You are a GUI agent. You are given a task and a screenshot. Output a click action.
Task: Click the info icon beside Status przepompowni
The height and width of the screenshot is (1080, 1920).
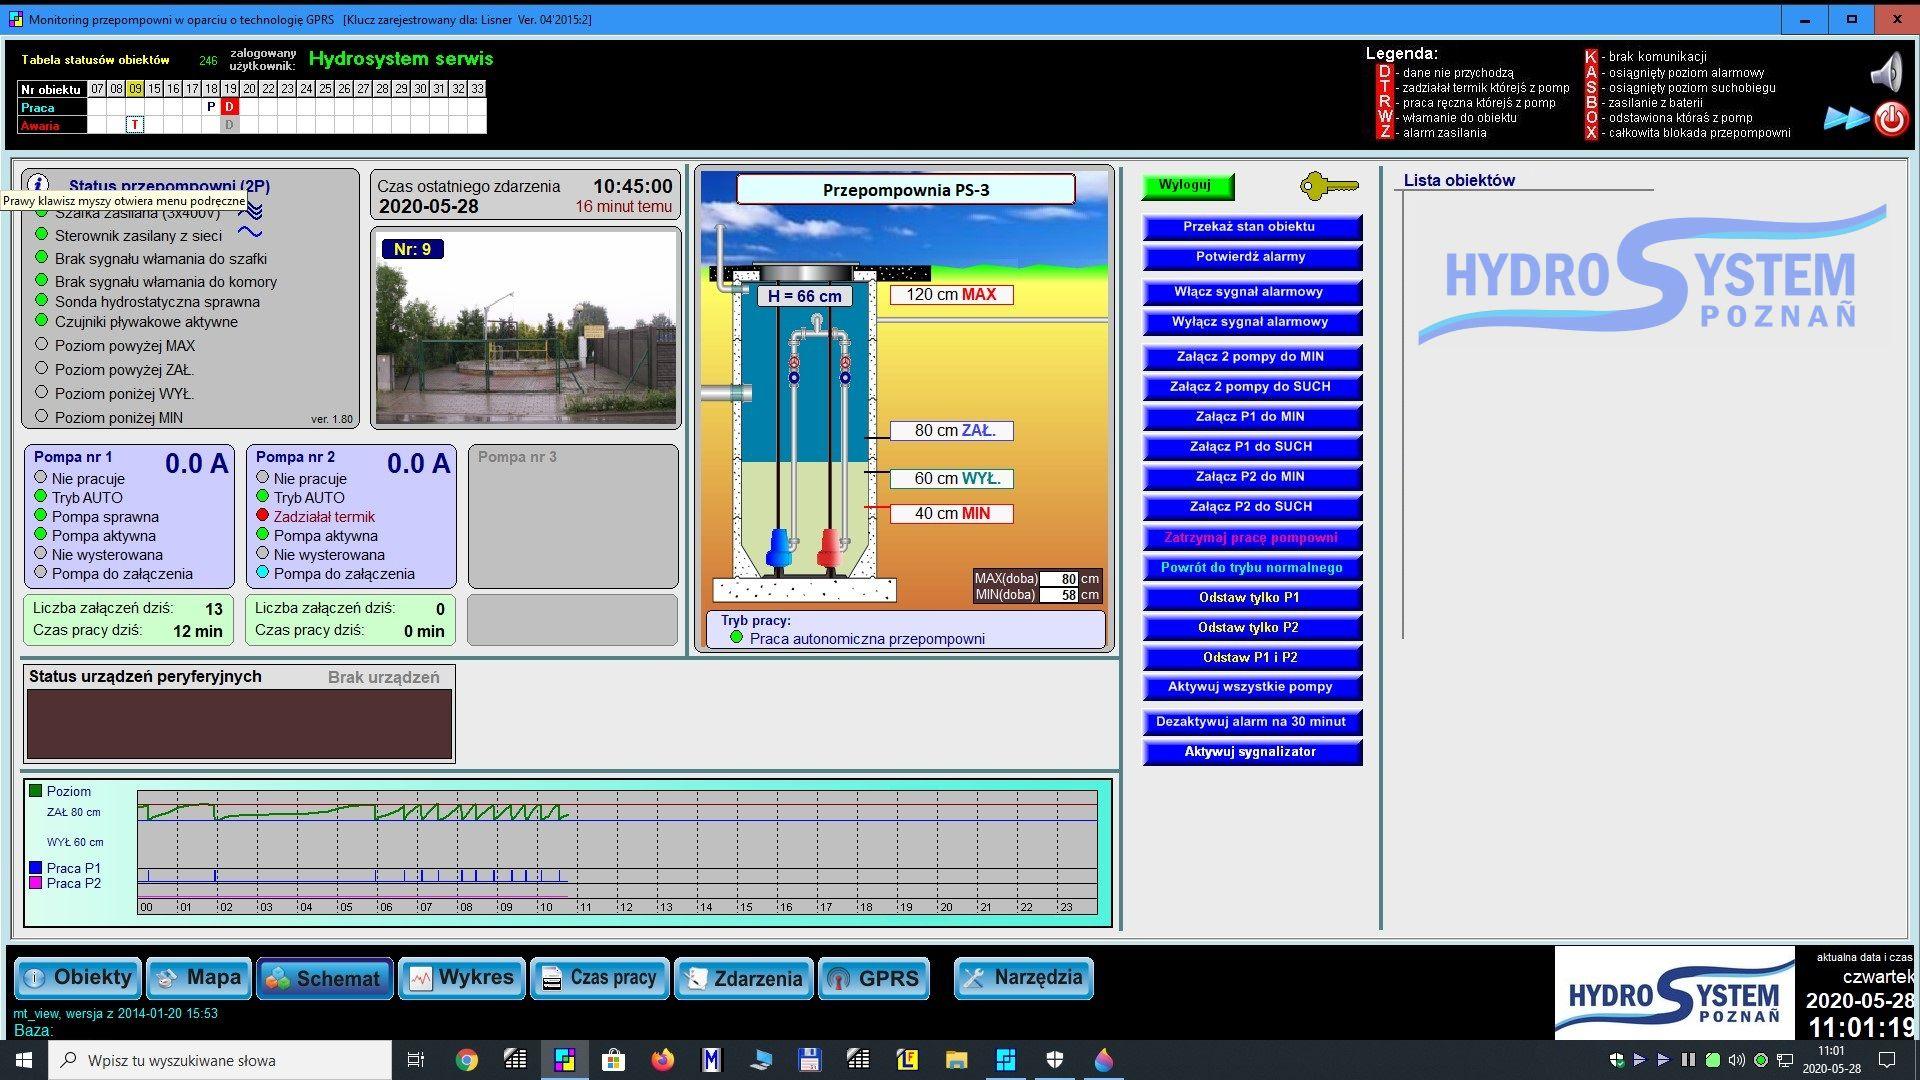coord(38,185)
